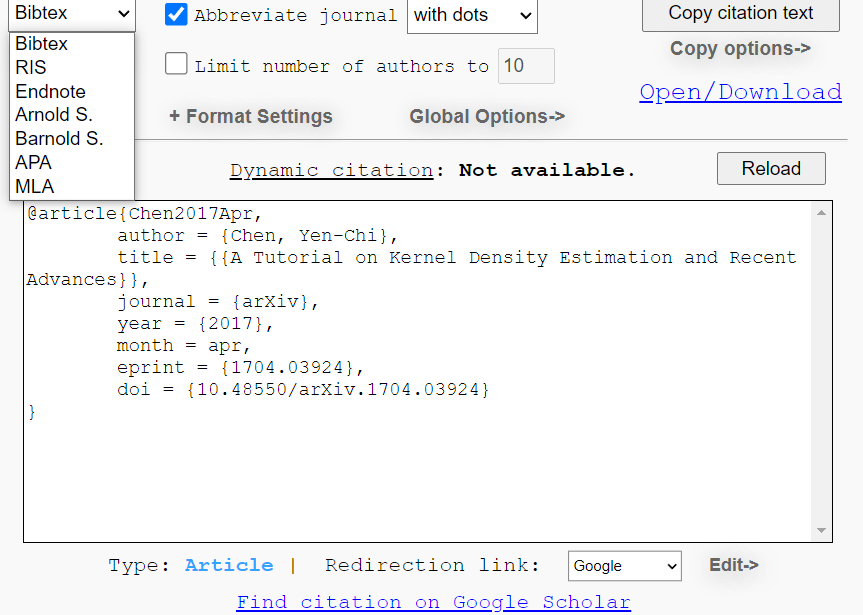863x615 pixels.
Task: Enable Limit number of authors checkbox
Action: 176,65
